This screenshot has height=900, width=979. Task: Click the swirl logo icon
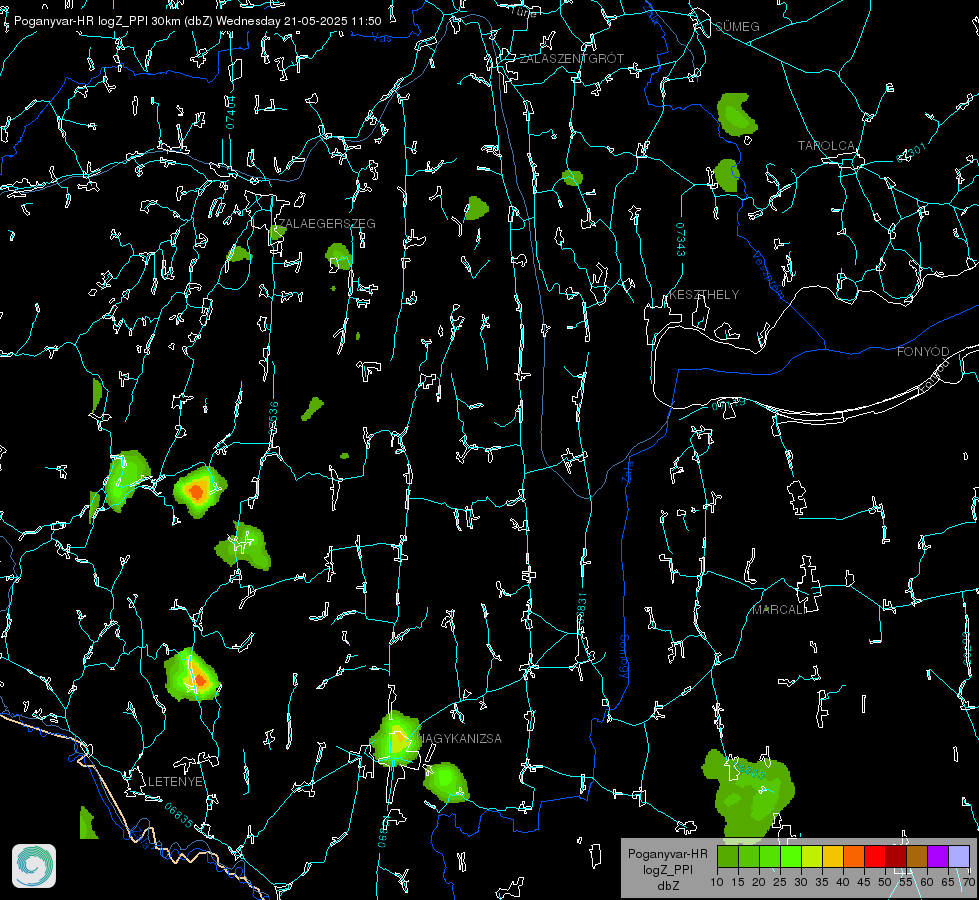point(34,866)
